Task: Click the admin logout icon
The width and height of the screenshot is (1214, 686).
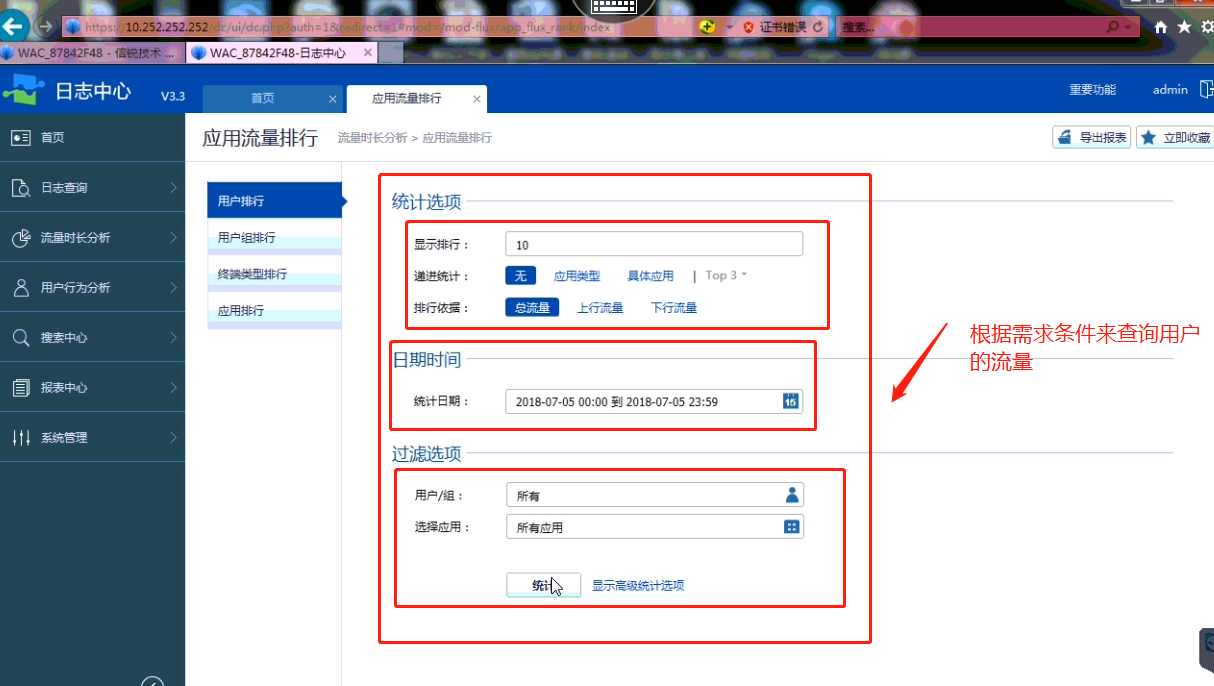Action: coord(1205,90)
